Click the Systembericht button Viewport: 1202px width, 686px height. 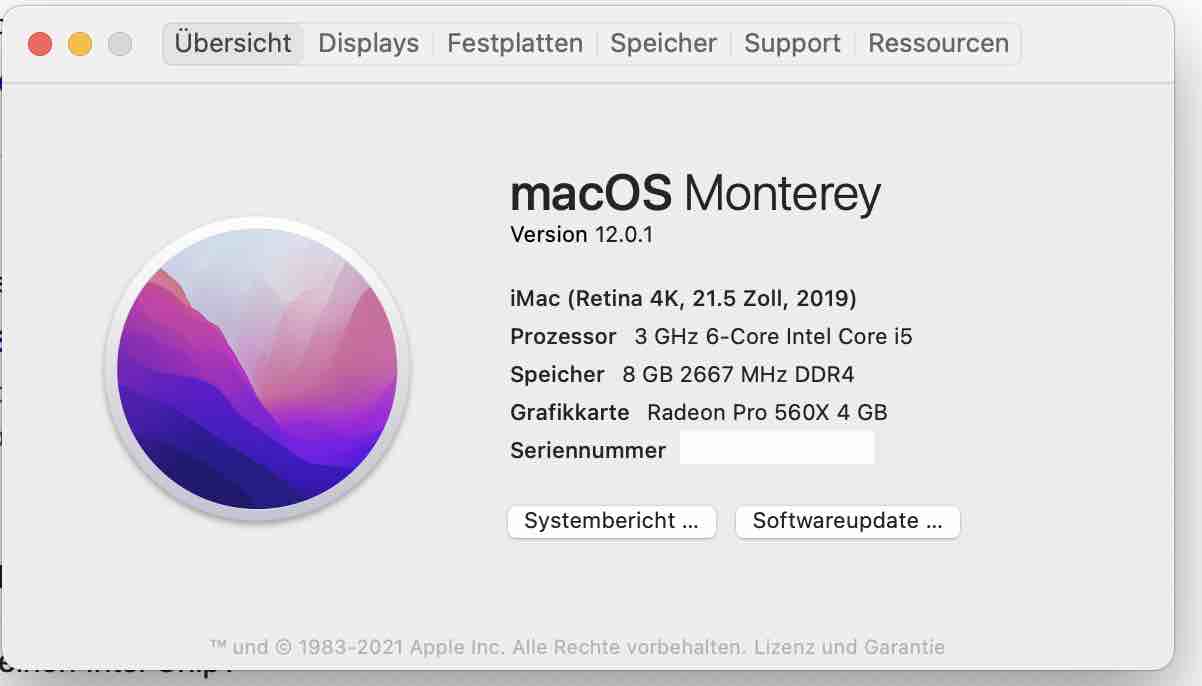tap(611, 521)
